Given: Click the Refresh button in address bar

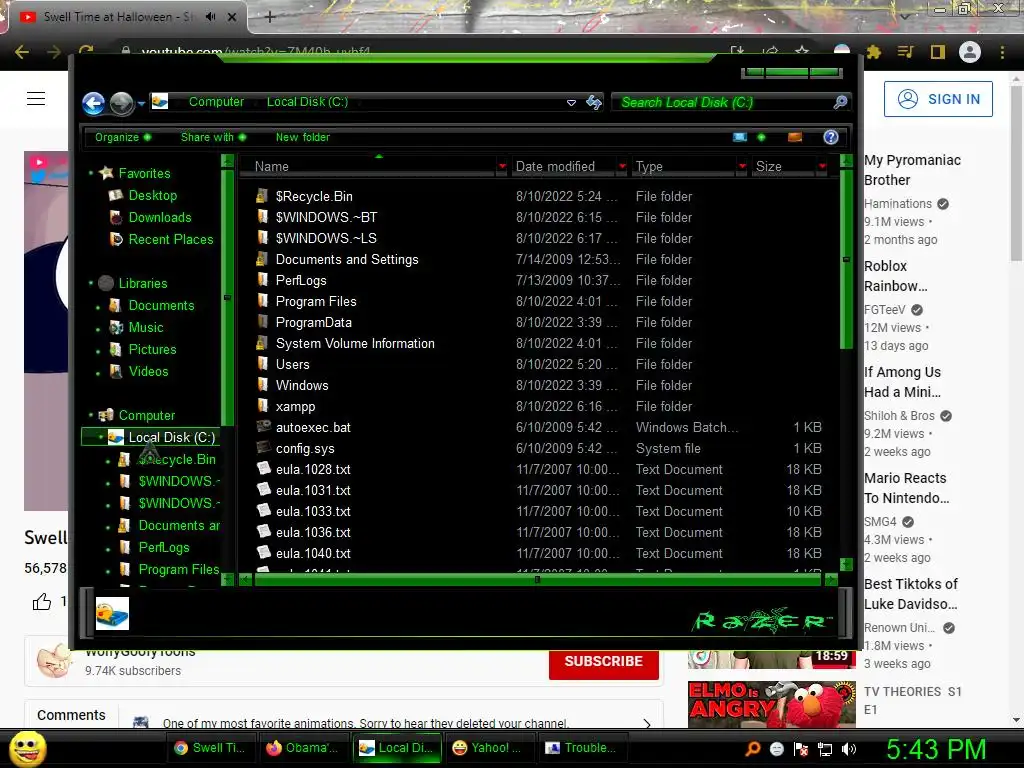Looking at the screenshot, I should coord(594,102).
